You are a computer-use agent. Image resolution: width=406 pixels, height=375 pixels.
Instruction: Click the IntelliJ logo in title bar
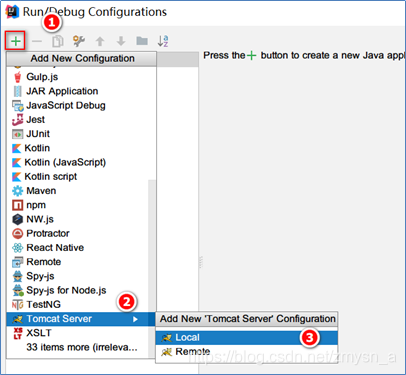coord(12,12)
